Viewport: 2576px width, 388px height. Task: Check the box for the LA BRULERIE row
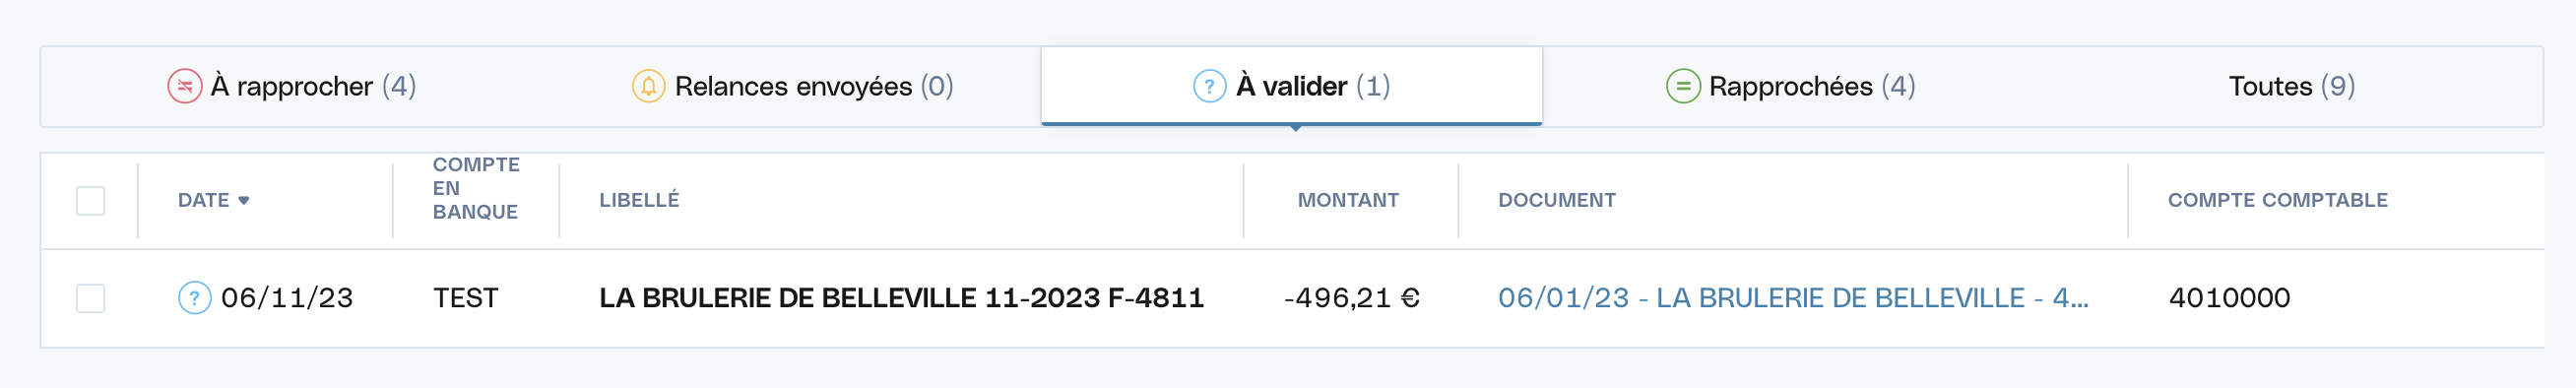click(91, 298)
